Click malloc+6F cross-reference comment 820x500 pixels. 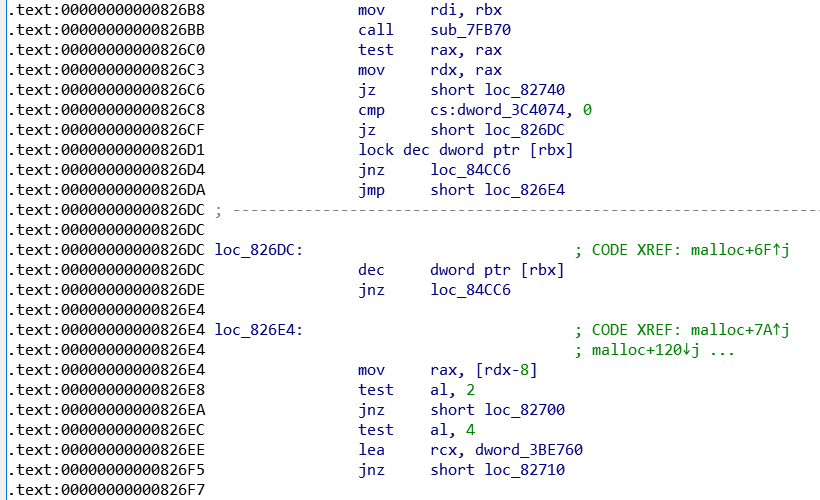coord(740,250)
